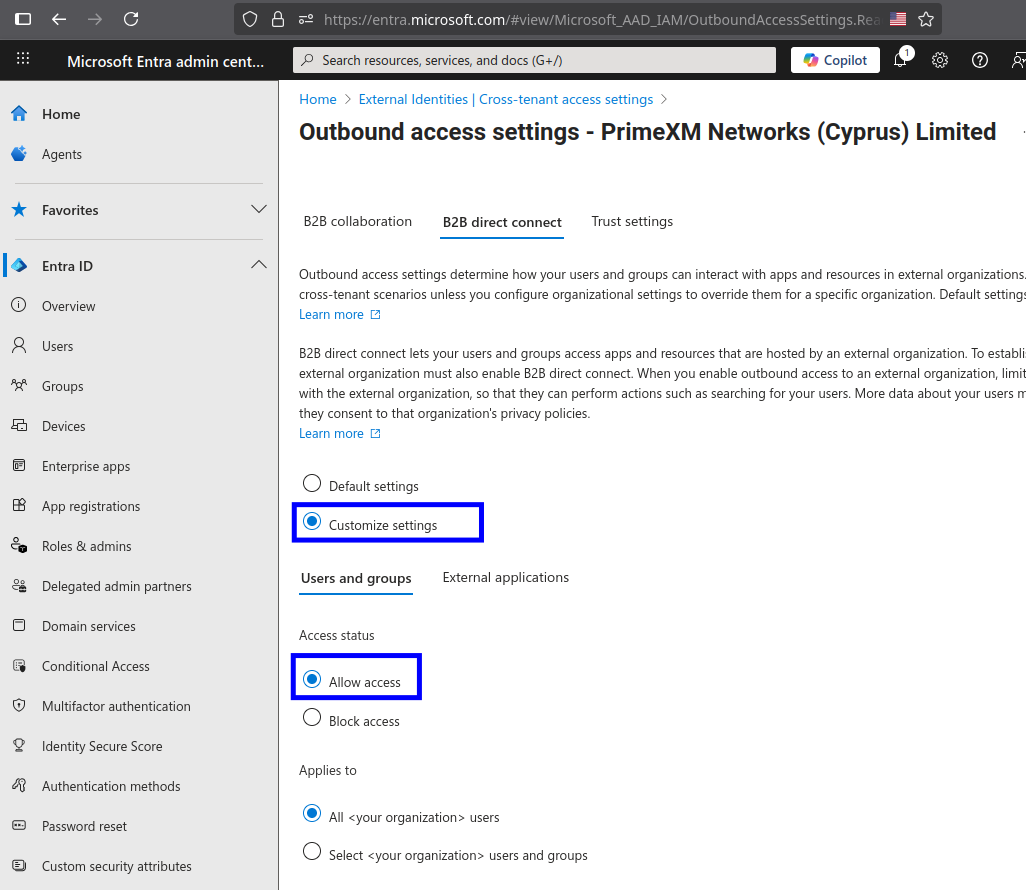This screenshot has width=1026, height=890.
Task: Open the Trust settings tab
Action: point(632,221)
